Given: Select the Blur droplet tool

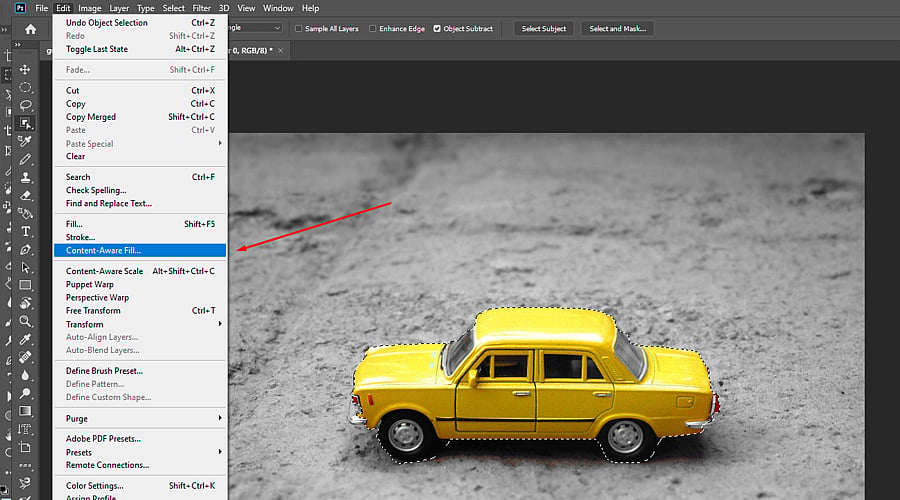Looking at the screenshot, I should (x=25, y=375).
